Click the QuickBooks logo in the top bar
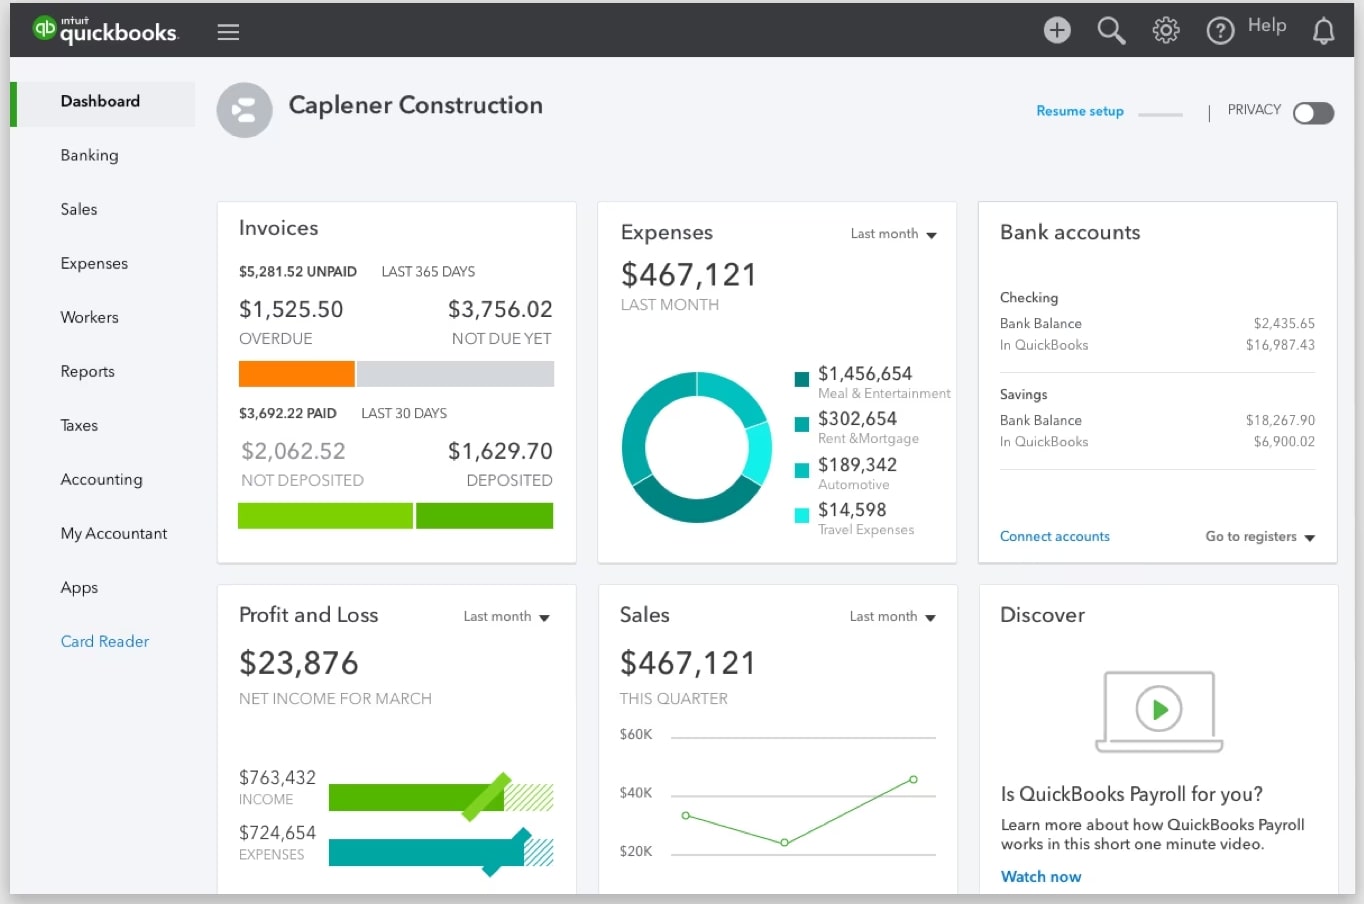Image resolution: width=1364 pixels, height=904 pixels. tap(105, 30)
